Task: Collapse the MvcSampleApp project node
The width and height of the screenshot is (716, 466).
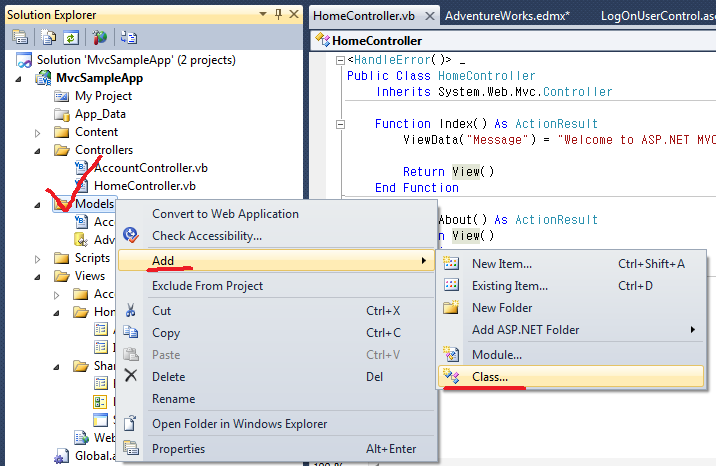Action: pyautogui.click(x=18, y=79)
